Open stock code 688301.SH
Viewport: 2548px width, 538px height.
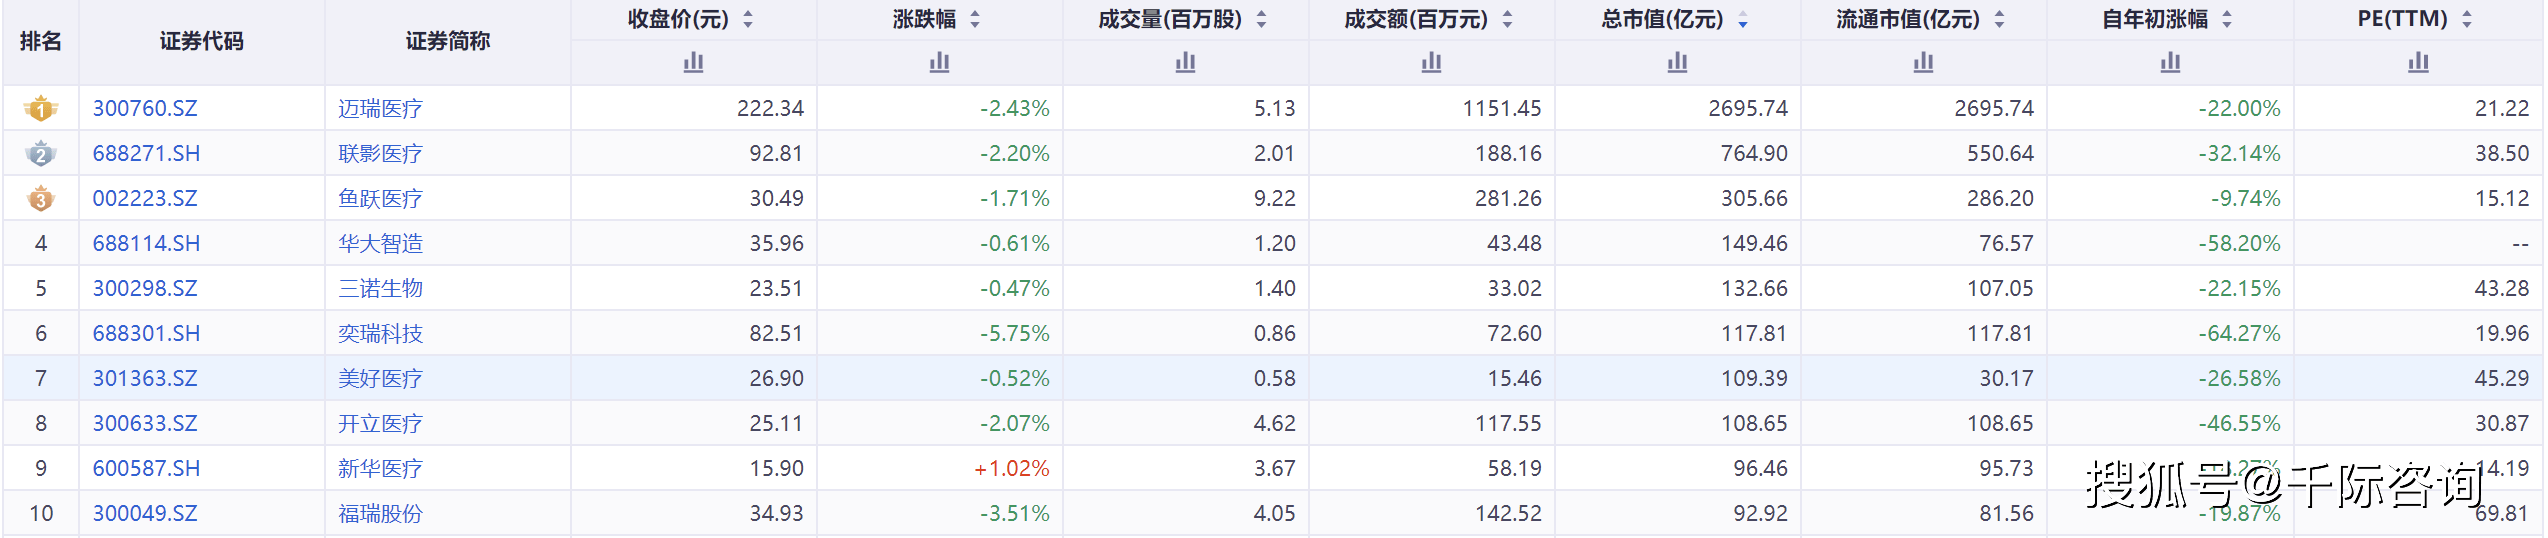coord(146,333)
